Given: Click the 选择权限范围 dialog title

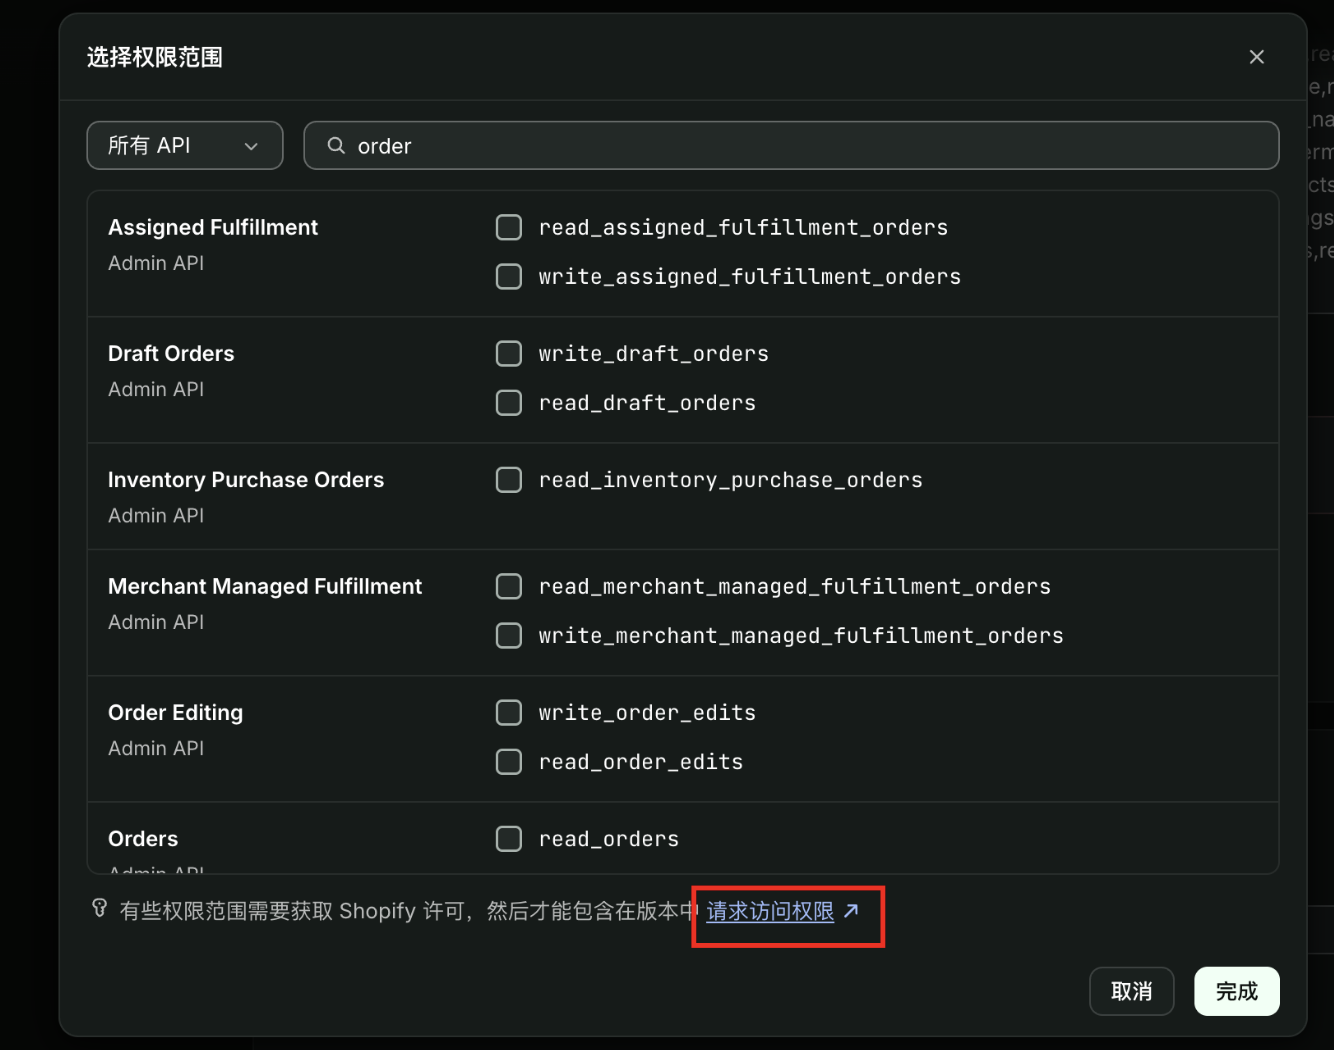Looking at the screenshot, I should (155, 57).
